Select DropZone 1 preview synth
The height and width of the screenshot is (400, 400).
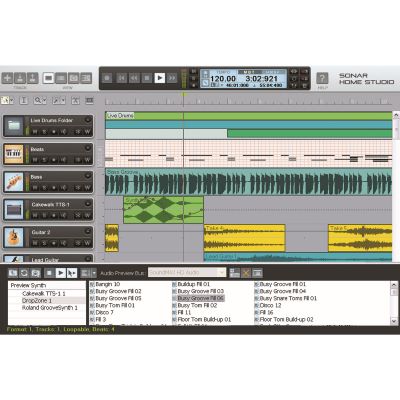[x=37, y=301]
